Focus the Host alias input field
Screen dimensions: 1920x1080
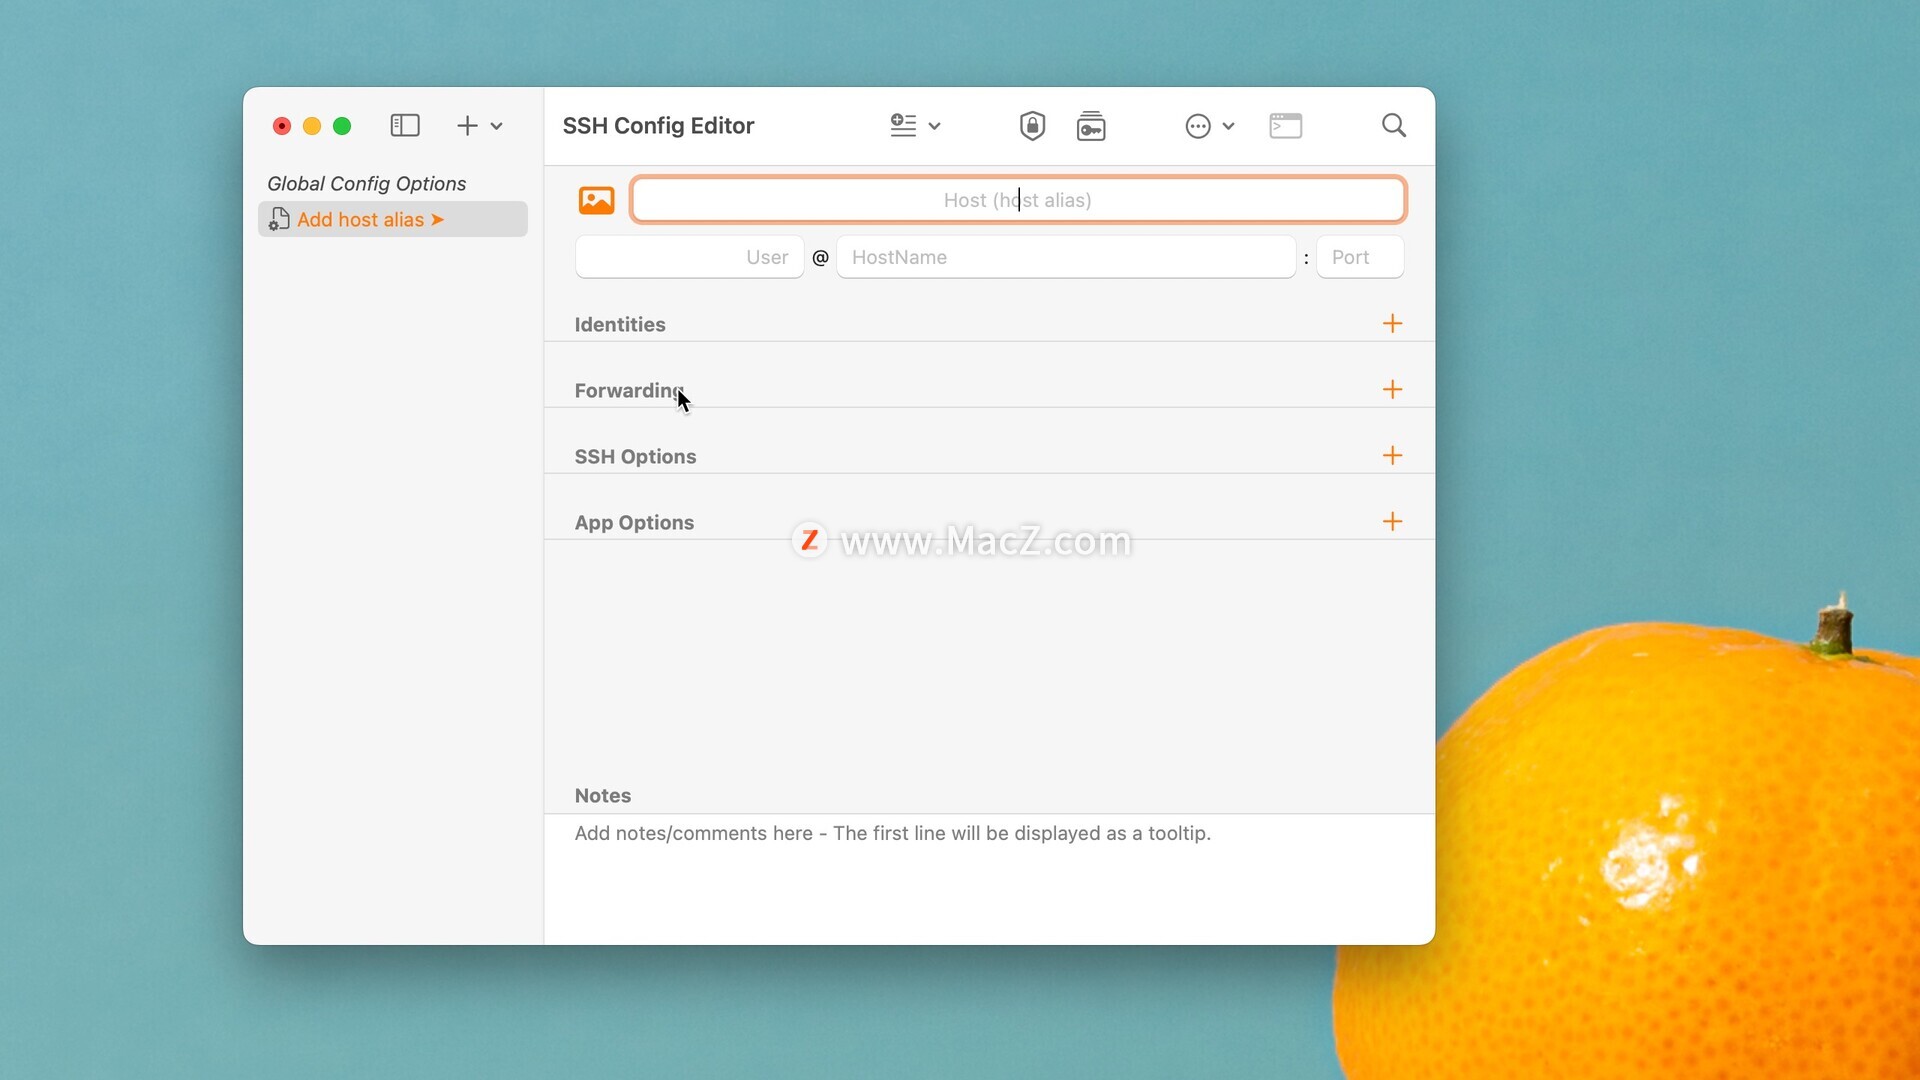(x=1018, y=200)
